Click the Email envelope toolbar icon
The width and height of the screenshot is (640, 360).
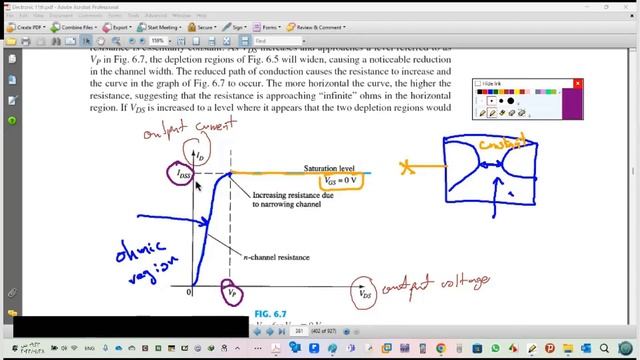tap(71, 41)
